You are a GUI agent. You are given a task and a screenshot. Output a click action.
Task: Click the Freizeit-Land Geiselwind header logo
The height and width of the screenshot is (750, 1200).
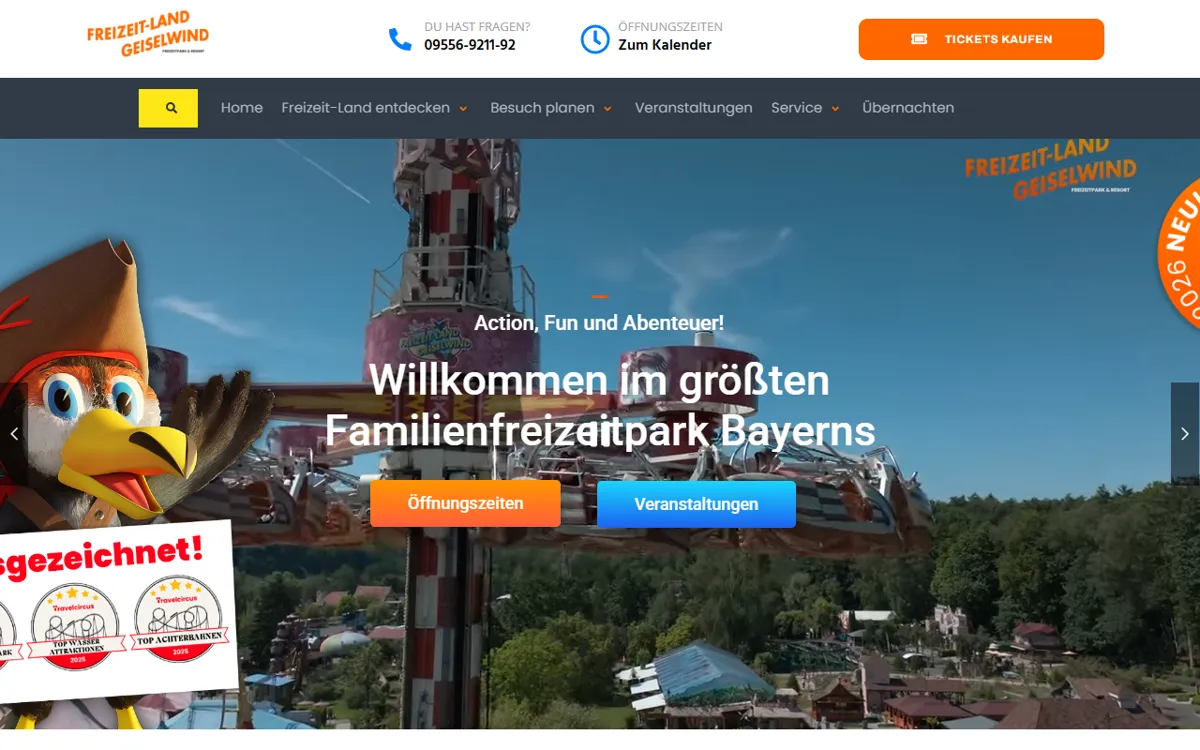[148, 36]
